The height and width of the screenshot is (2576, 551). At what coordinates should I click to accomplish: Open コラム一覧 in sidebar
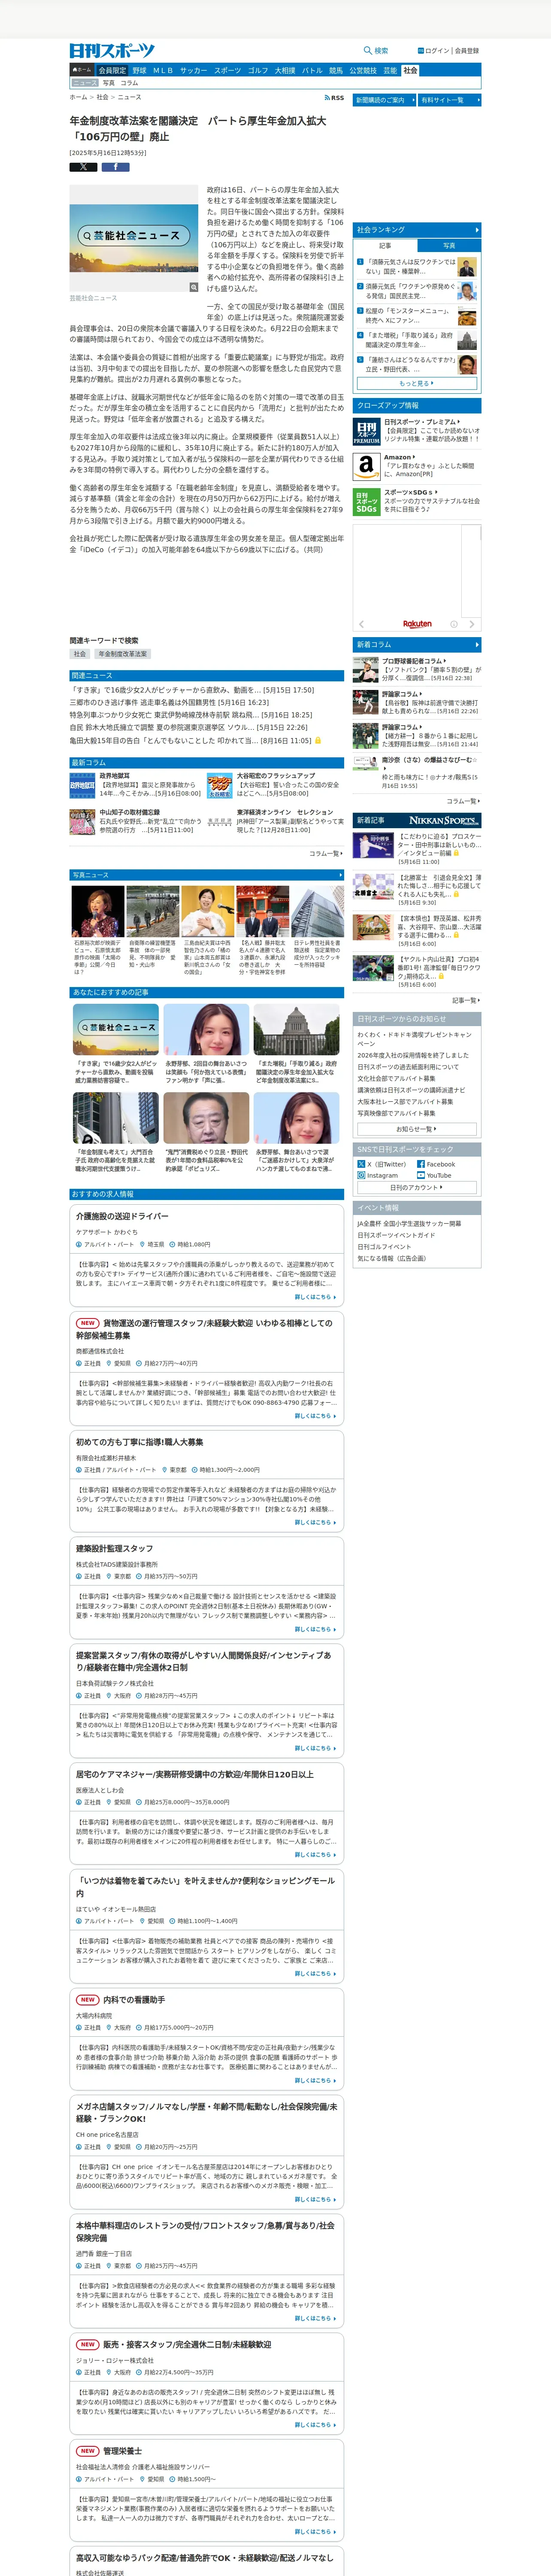462,801
